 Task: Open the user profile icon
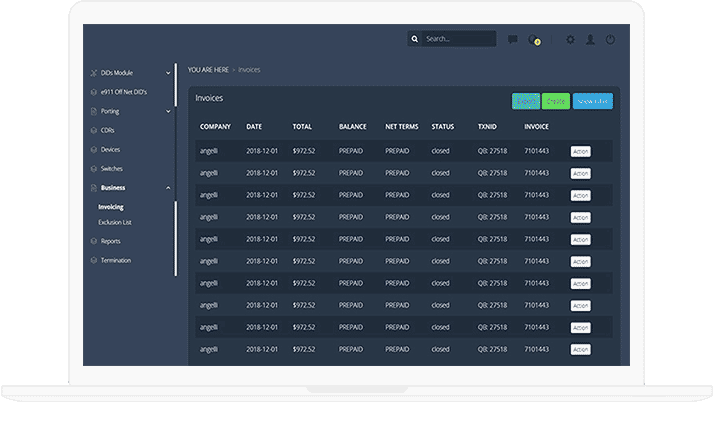click(x=590, y=40)
